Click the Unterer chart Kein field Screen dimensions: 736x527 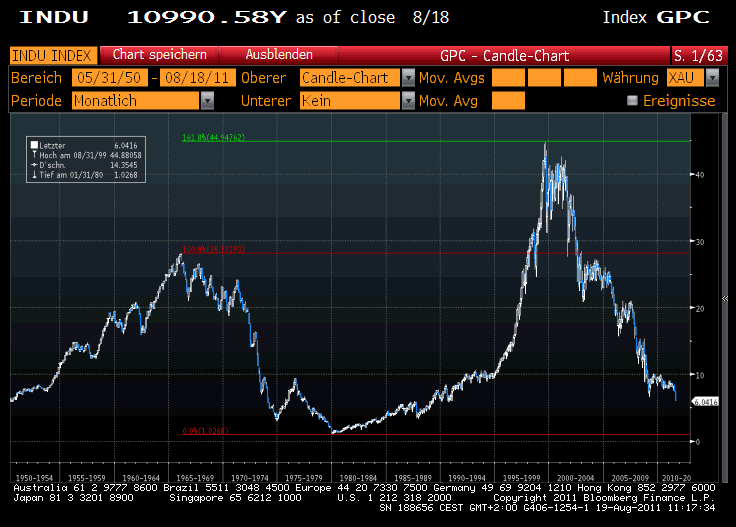tap(350, 100)
